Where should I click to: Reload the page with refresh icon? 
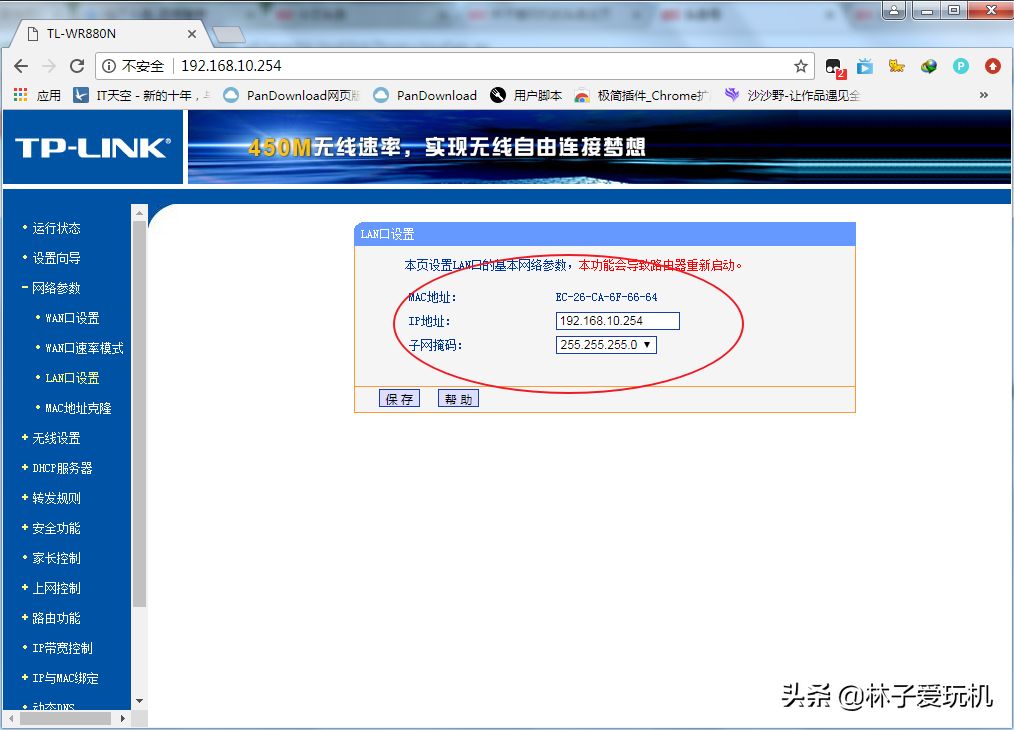pyautogui.click(x=77, y=66)
